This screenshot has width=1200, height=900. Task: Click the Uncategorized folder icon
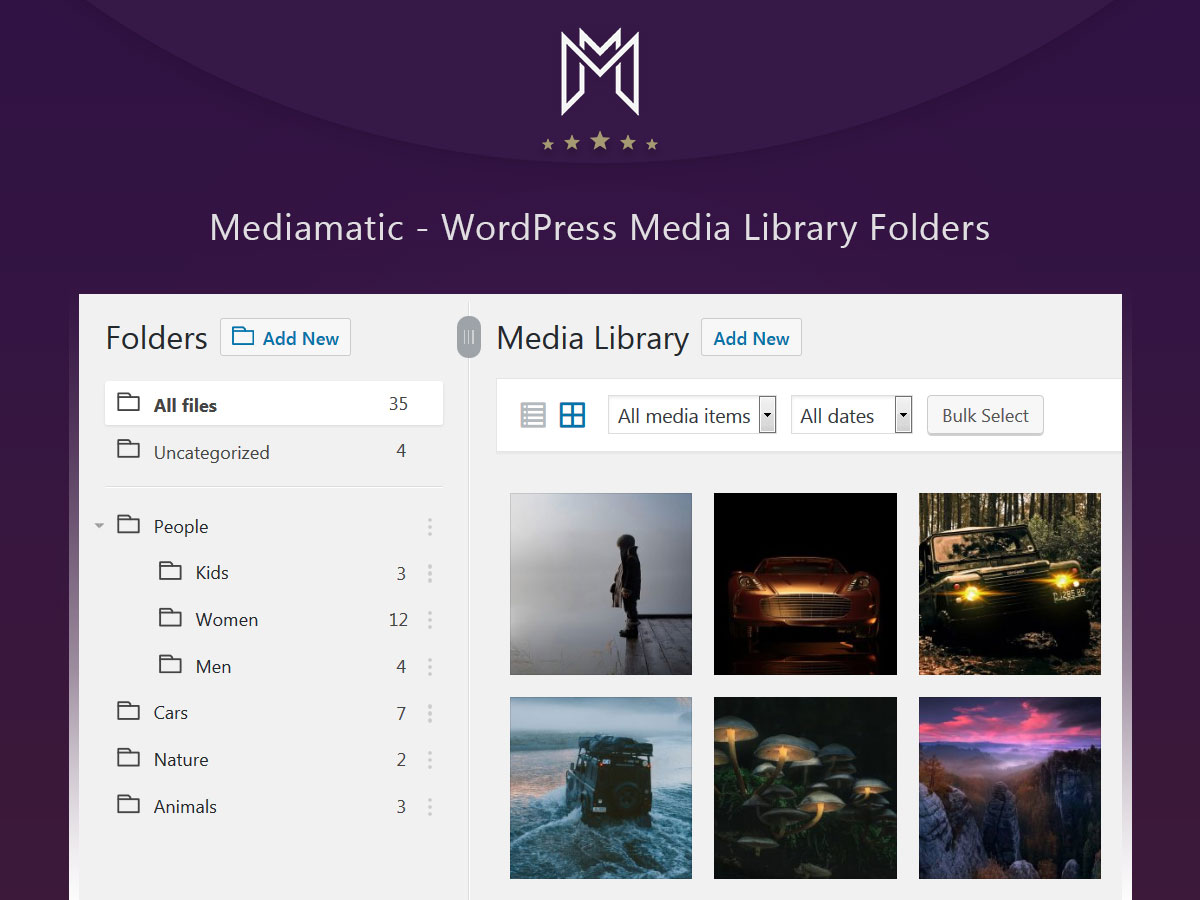click(x=128, y=449)
